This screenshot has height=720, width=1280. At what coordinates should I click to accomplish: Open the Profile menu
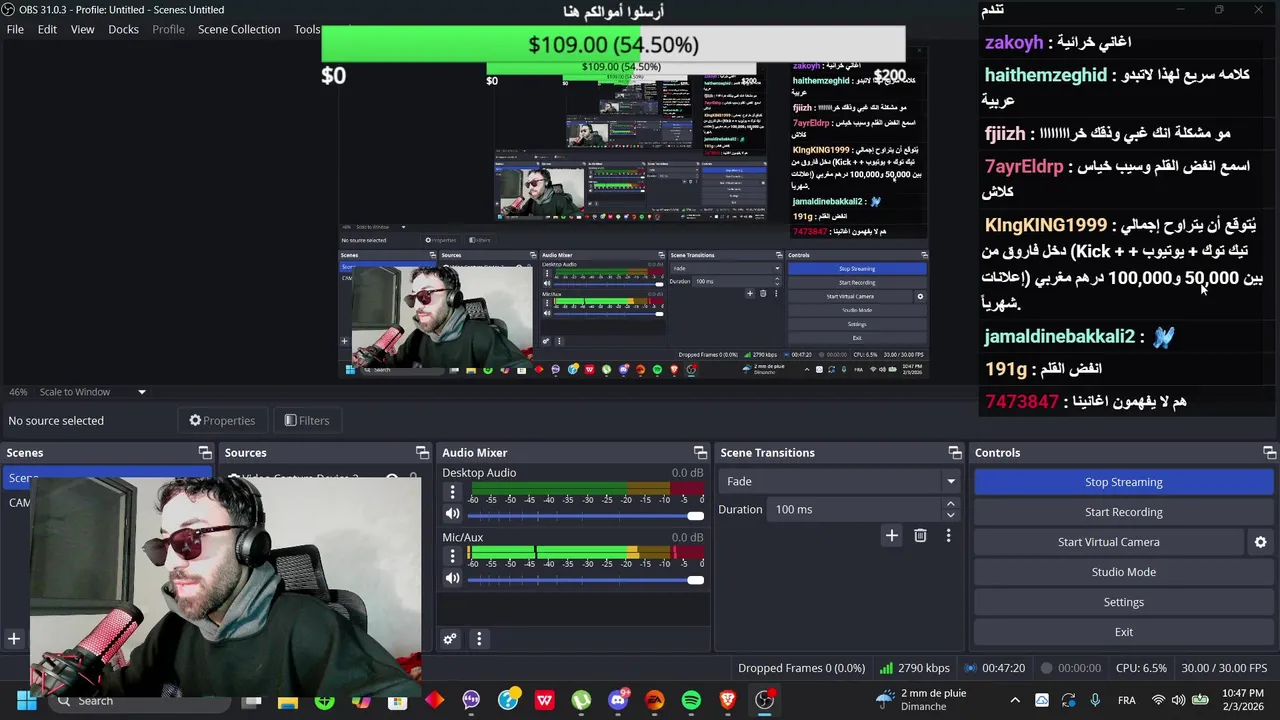168,29
